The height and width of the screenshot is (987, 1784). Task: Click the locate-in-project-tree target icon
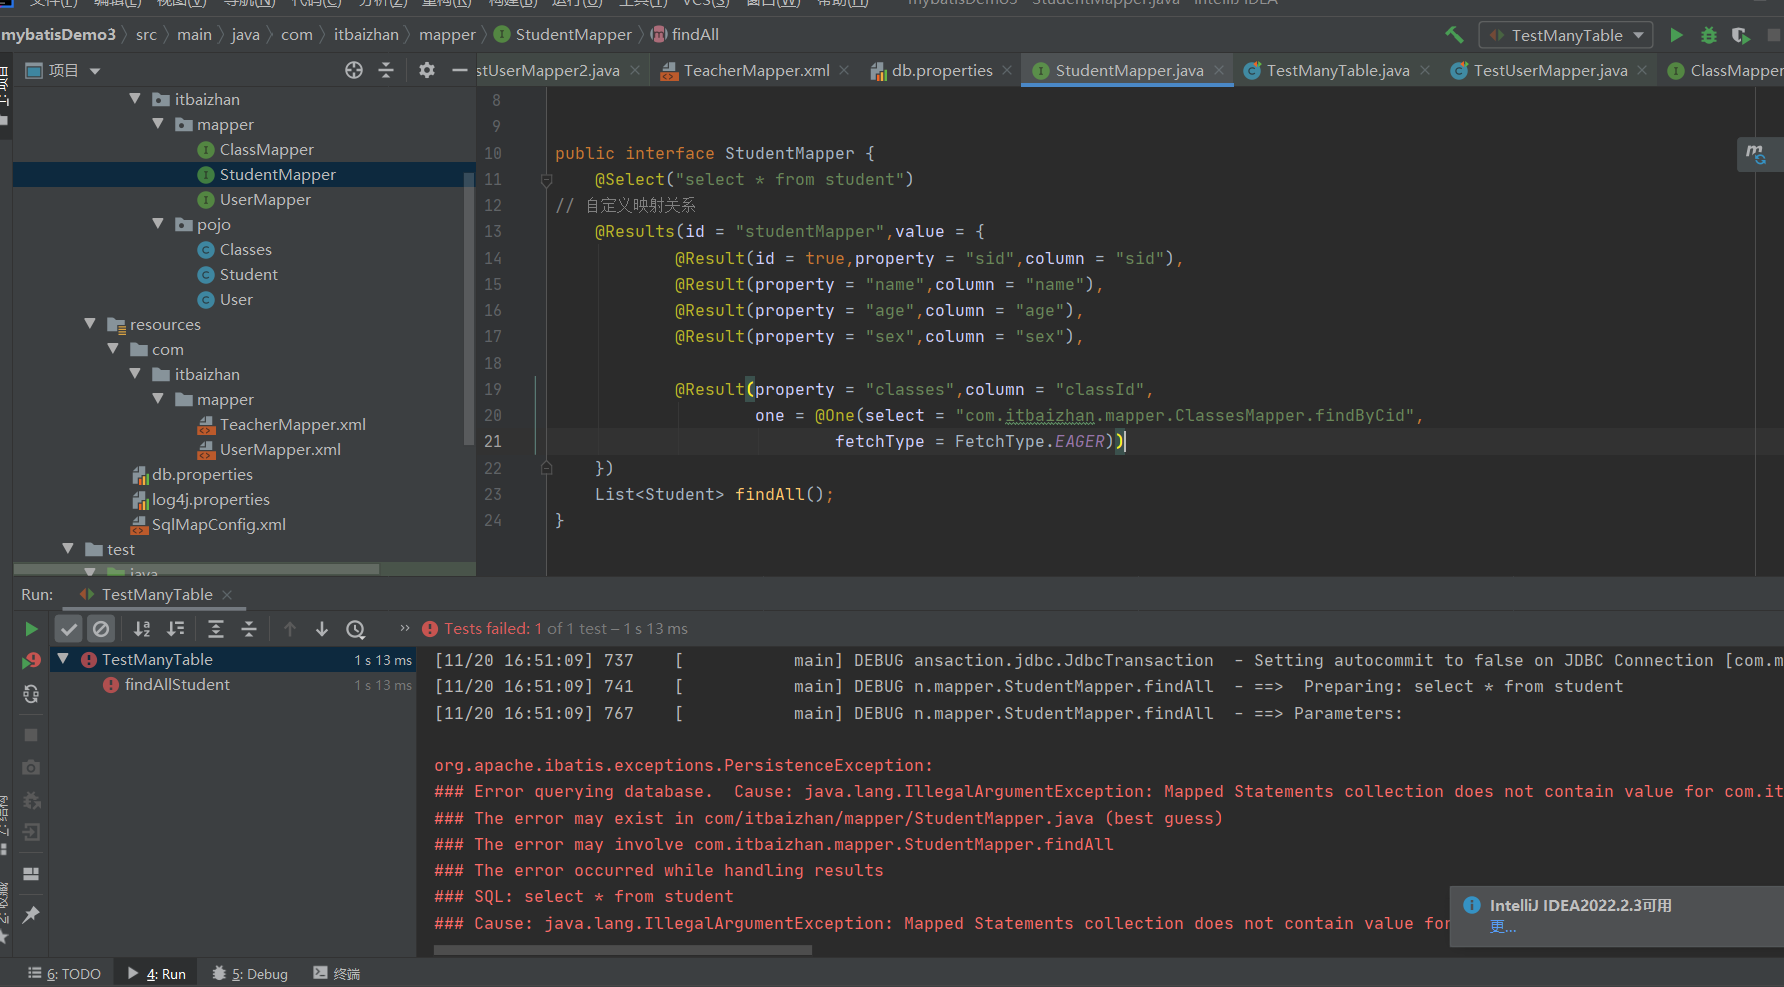point(354,70)
